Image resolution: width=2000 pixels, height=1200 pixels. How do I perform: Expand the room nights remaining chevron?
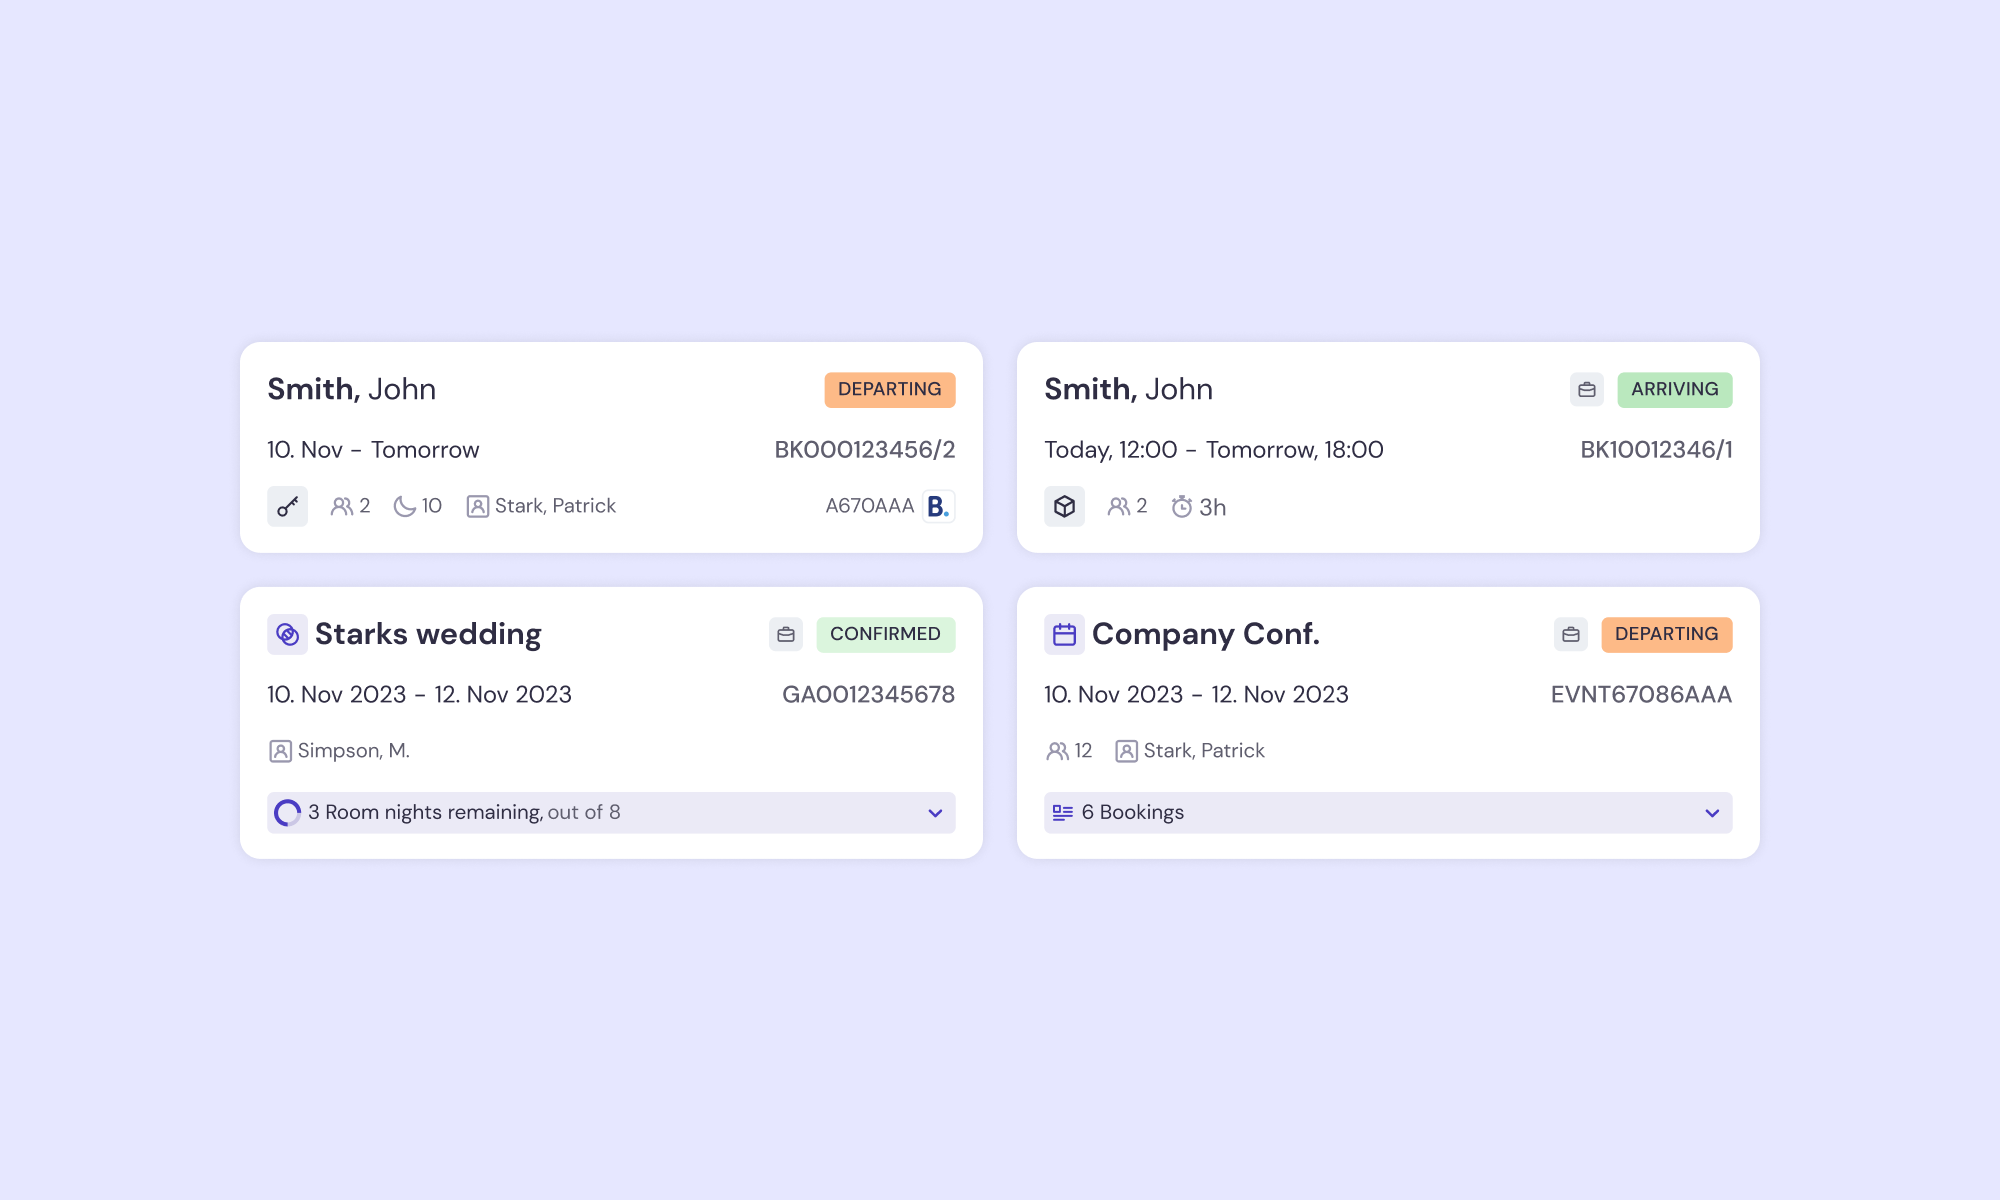935,813
